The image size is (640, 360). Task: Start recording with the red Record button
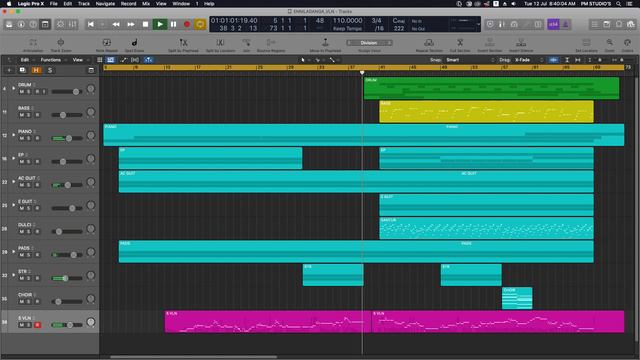pos(187,24)
